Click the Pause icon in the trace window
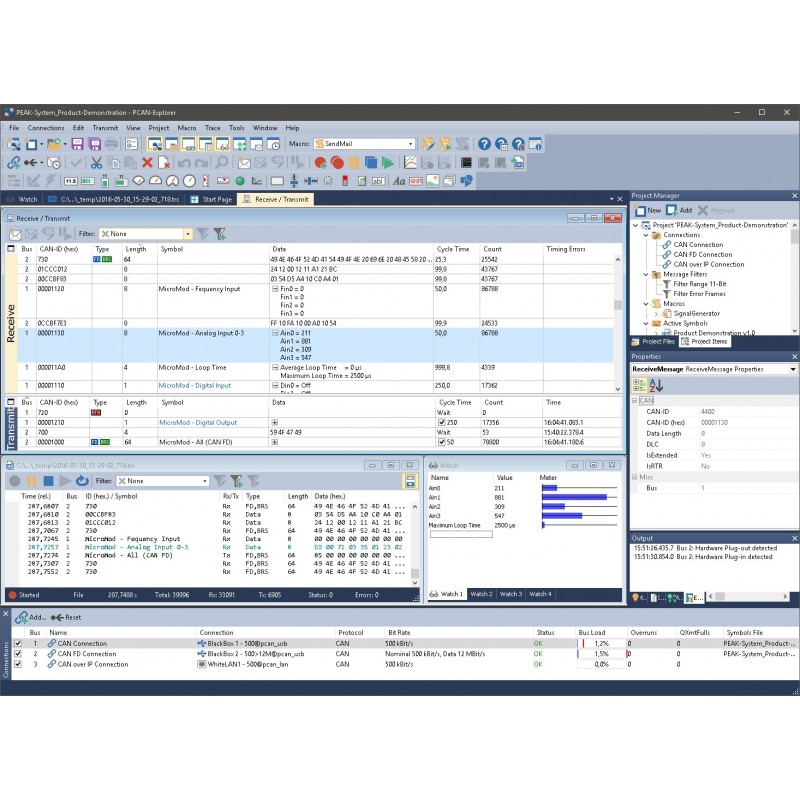 tap(32, 481)
